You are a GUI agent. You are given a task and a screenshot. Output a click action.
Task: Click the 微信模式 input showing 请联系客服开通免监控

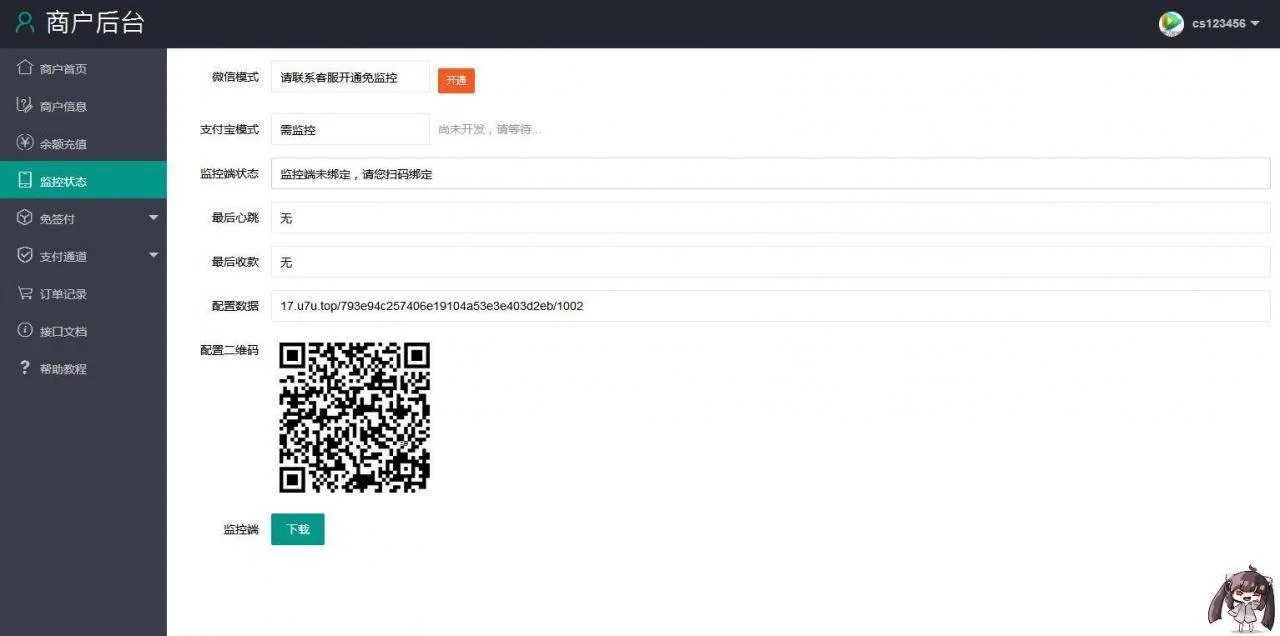click(x=350, y=77)
